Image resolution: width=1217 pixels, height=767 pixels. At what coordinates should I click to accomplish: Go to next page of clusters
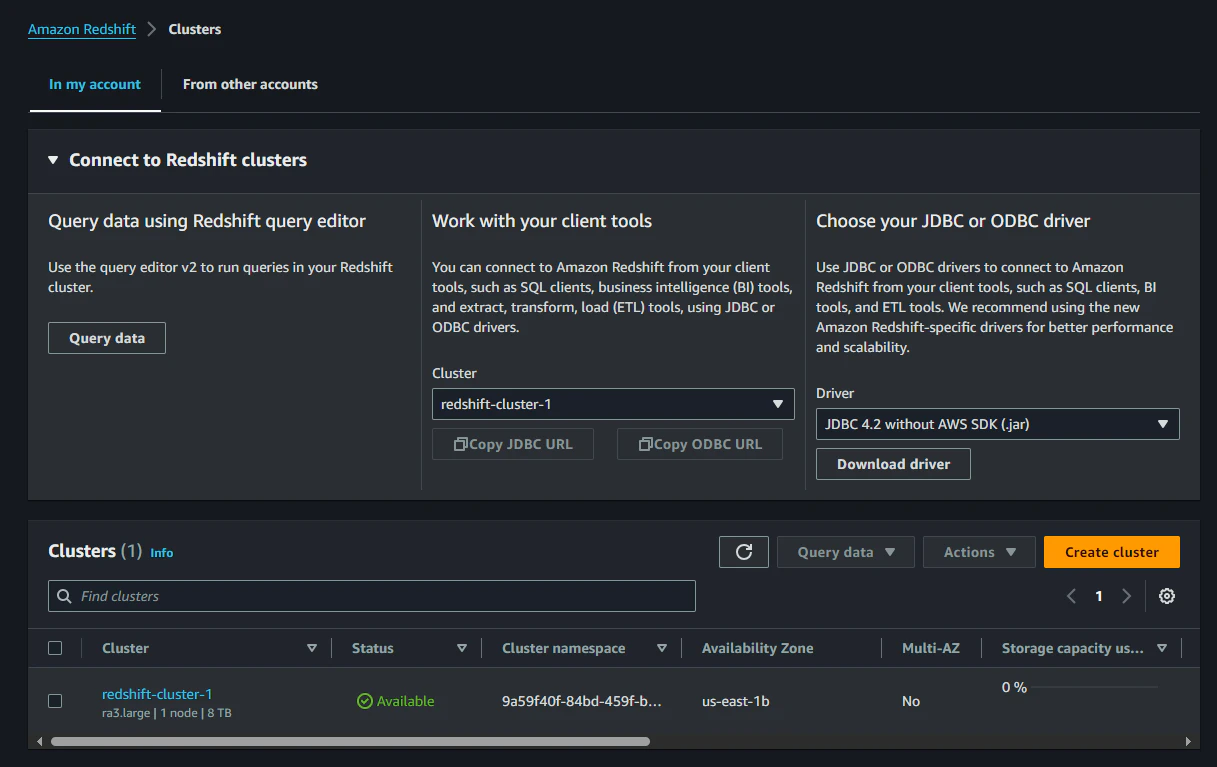1127,596
